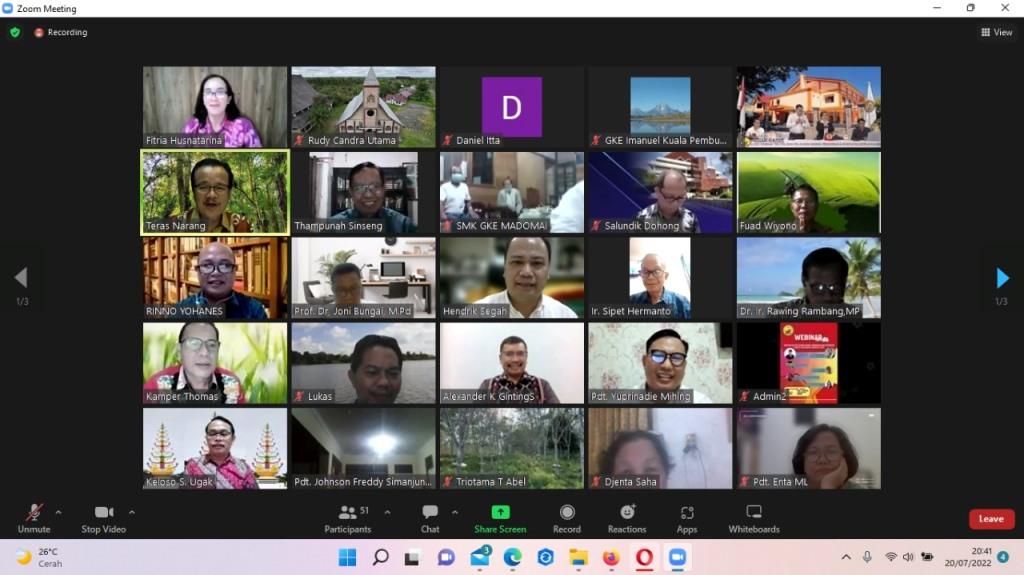Open the Apps panel

pos(686,517)
